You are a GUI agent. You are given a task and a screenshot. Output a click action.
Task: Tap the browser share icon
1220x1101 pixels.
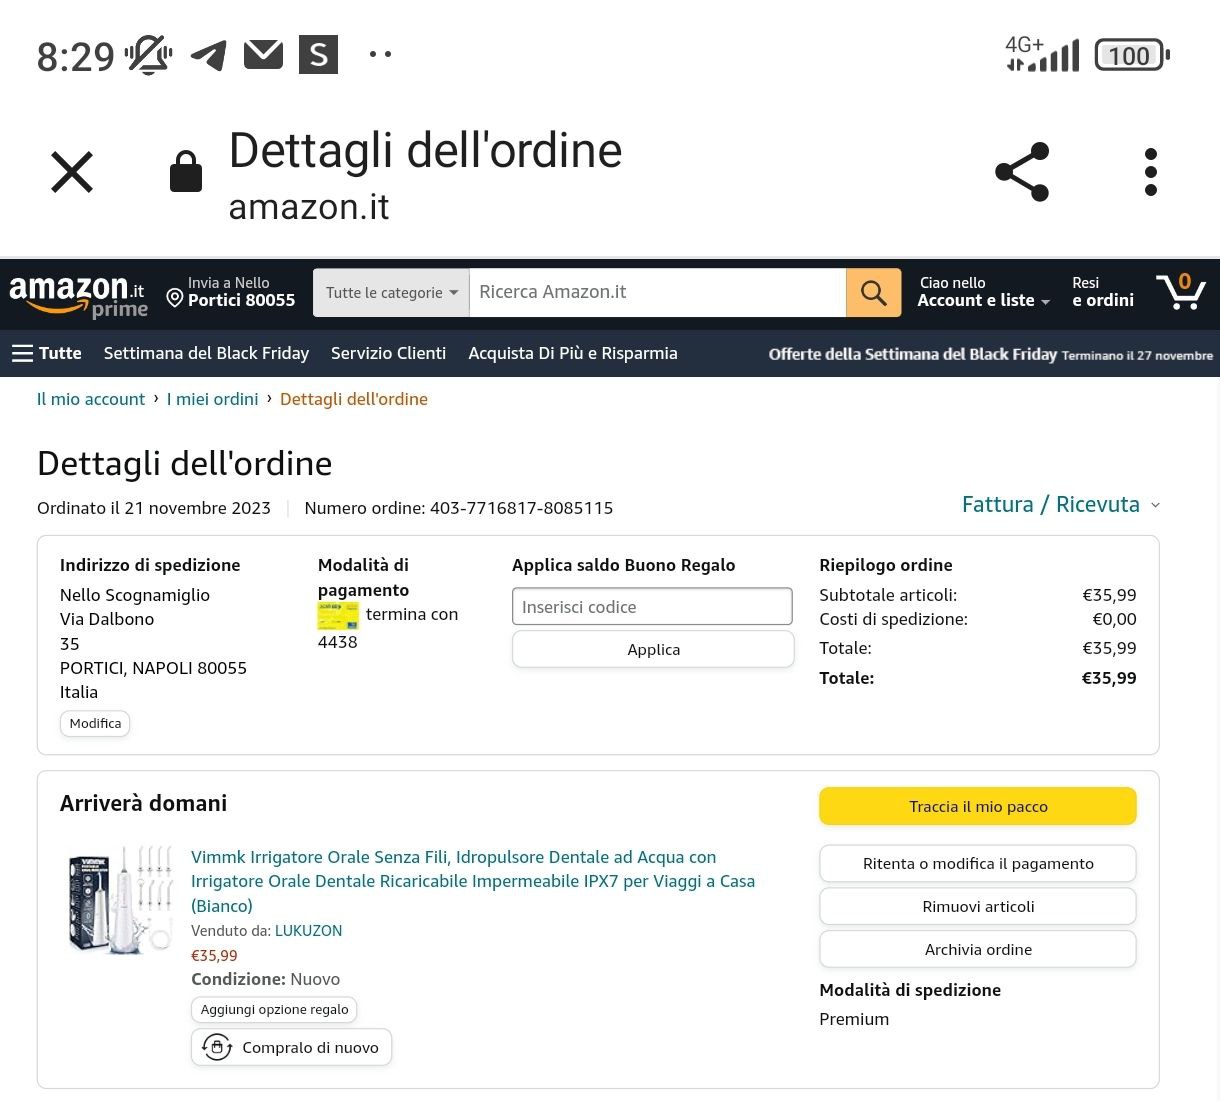1022,172
